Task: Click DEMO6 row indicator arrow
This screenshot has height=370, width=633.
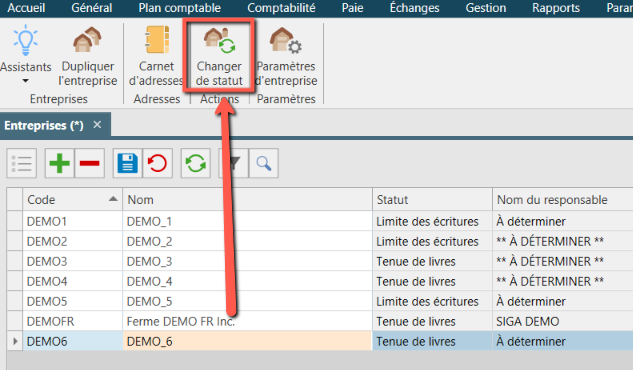Action: [15, 341]
